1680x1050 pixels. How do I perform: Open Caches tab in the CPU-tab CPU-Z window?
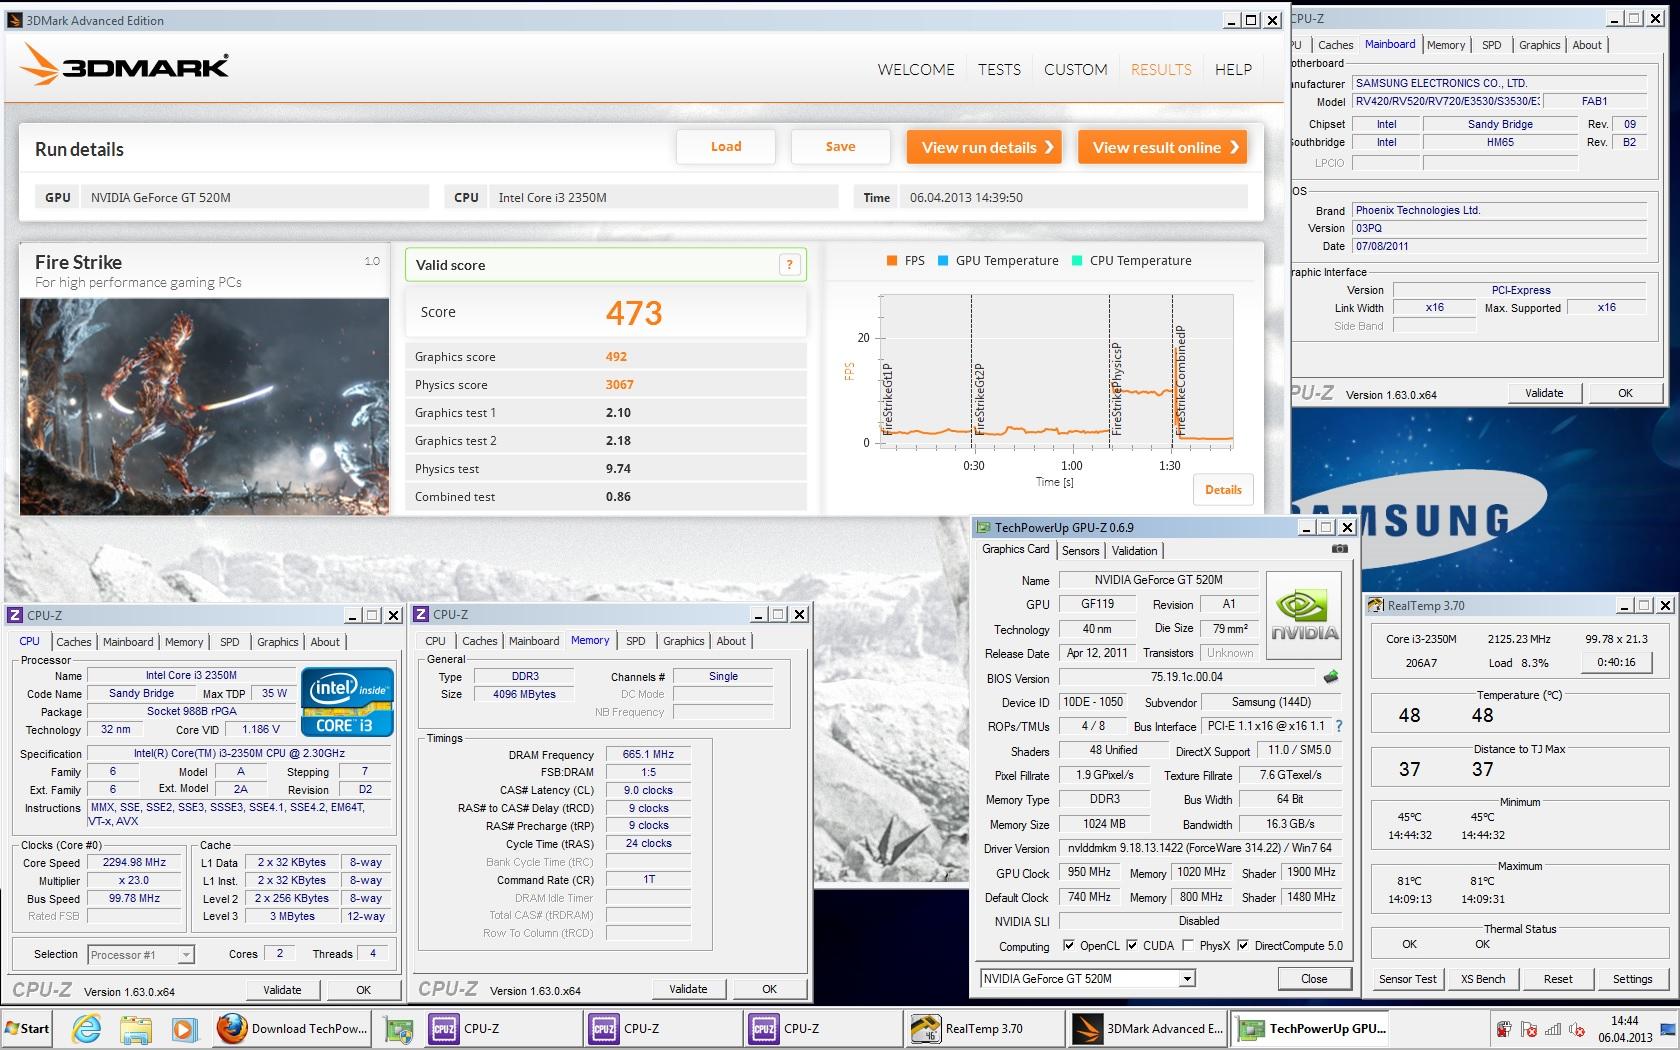(74, 642)
